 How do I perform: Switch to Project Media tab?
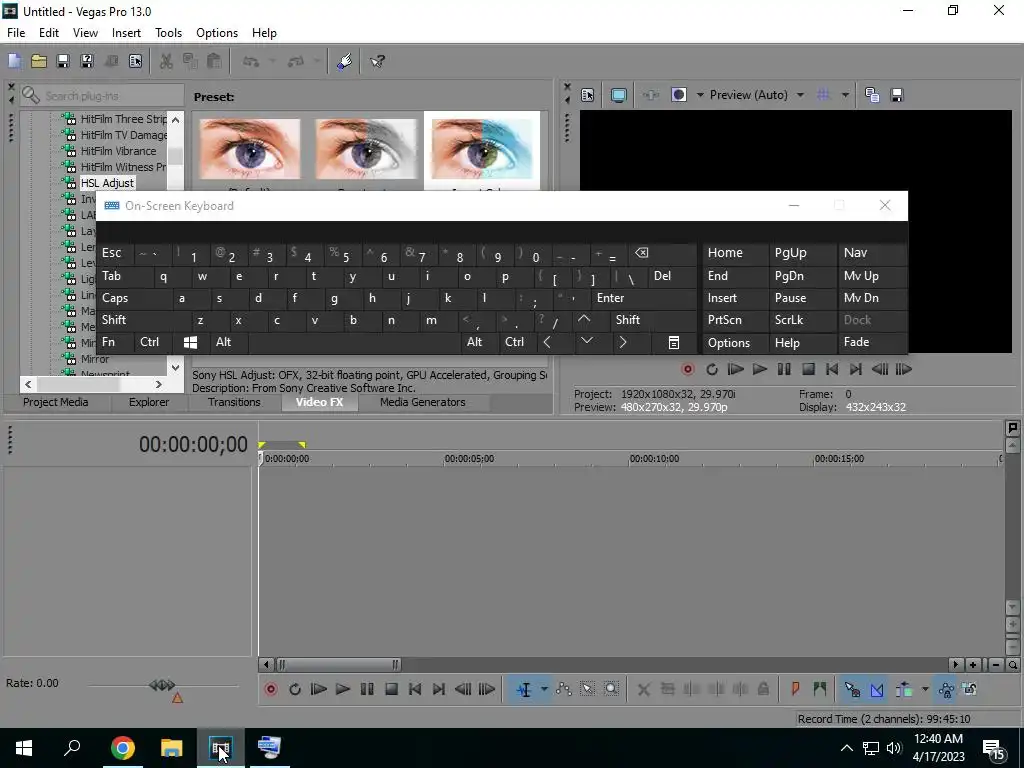[56, 402]
